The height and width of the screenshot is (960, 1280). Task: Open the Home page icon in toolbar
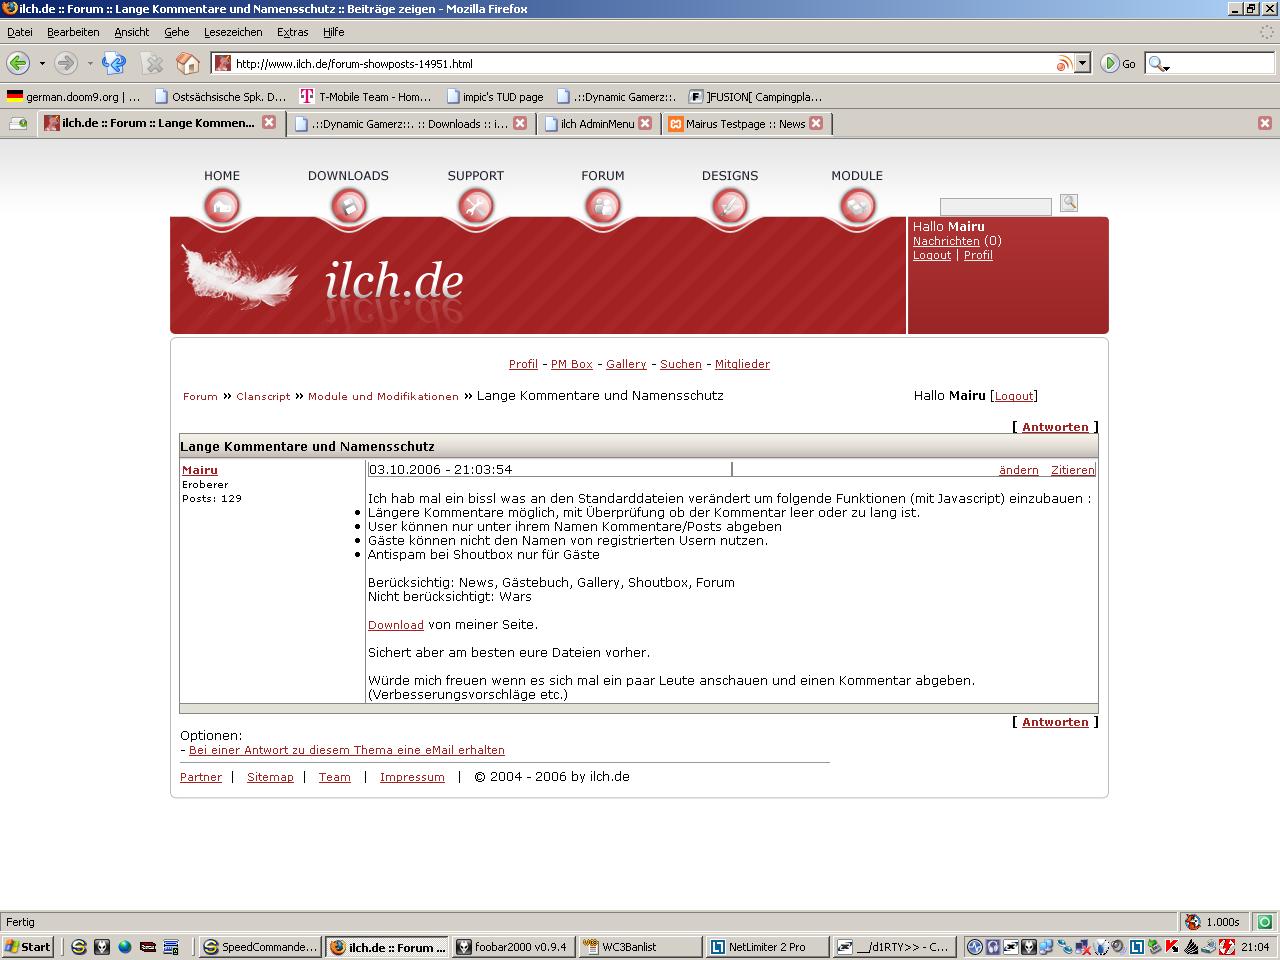click(x=187, y=63)
